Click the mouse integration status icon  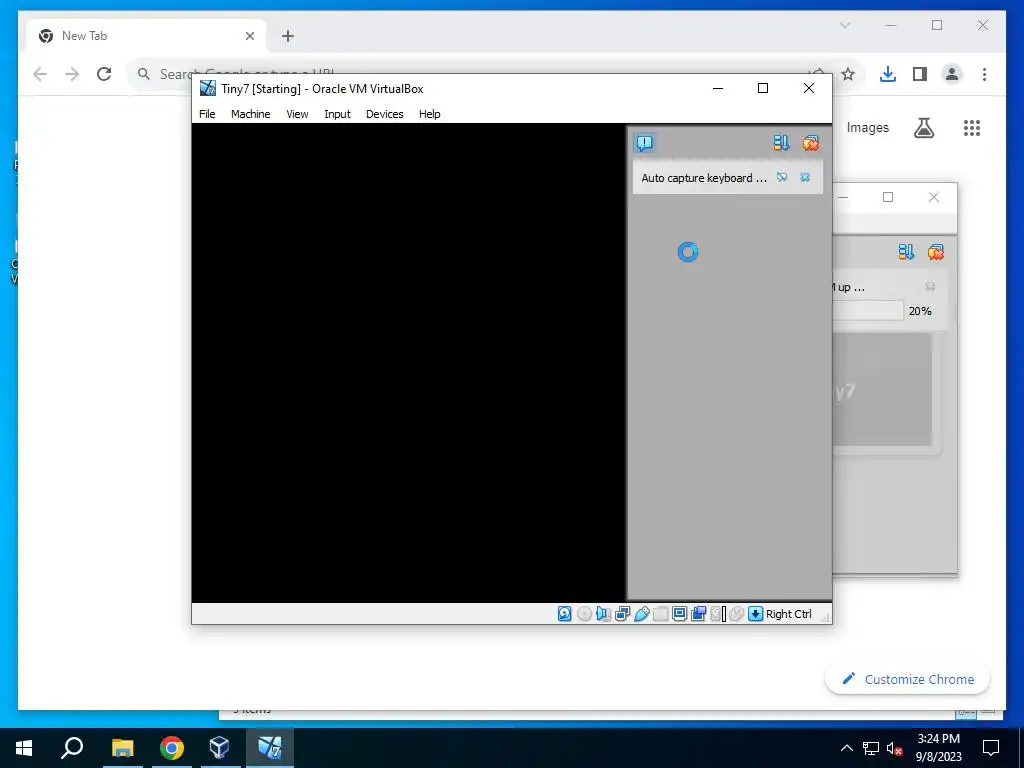click(736, 614)
